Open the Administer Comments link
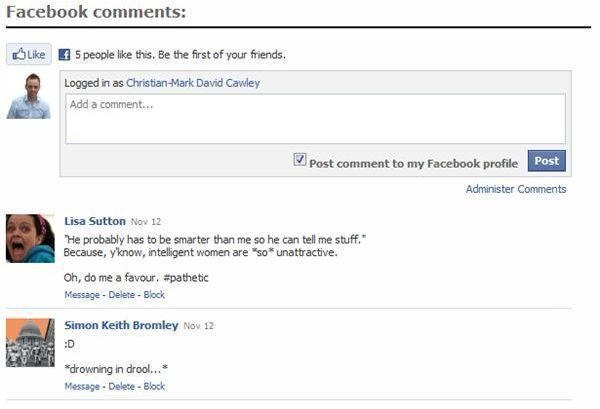Image resolution: width=600 pixels, height=409 pixels. [516, 189]
